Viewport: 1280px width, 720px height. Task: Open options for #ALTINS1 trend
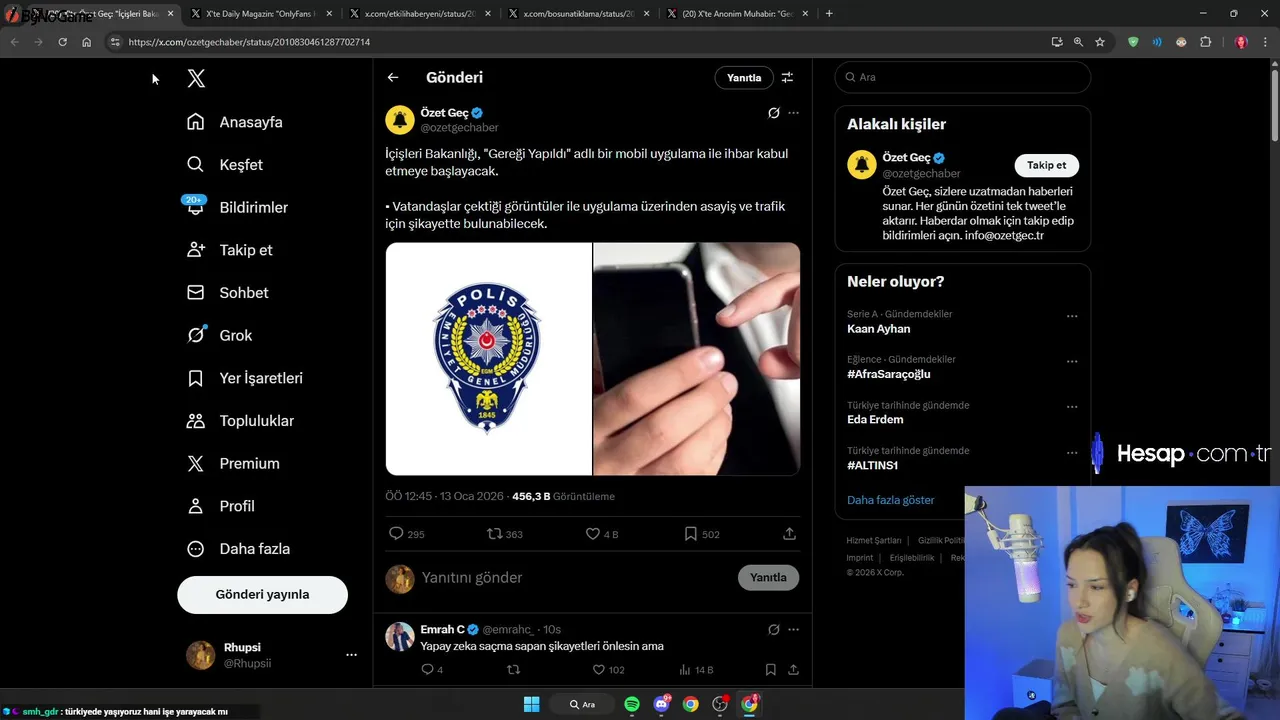click(x=1072, y=453)
